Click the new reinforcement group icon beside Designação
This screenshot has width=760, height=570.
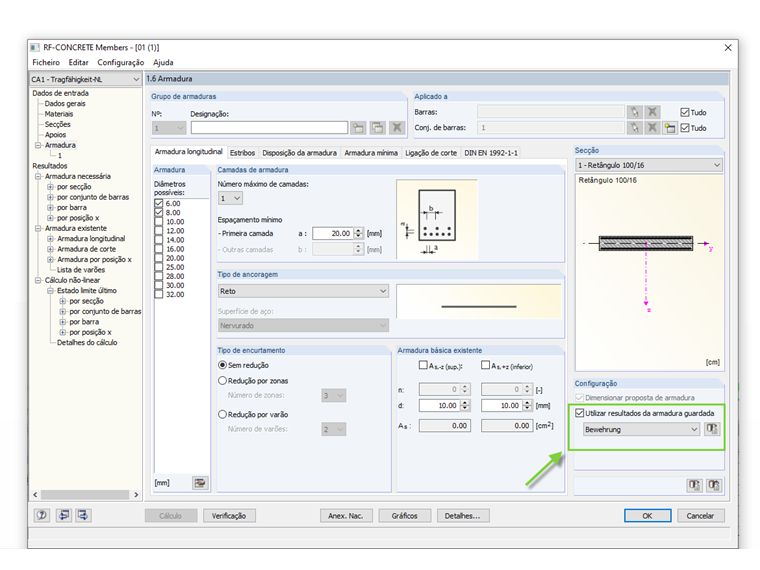pos(358,128)
